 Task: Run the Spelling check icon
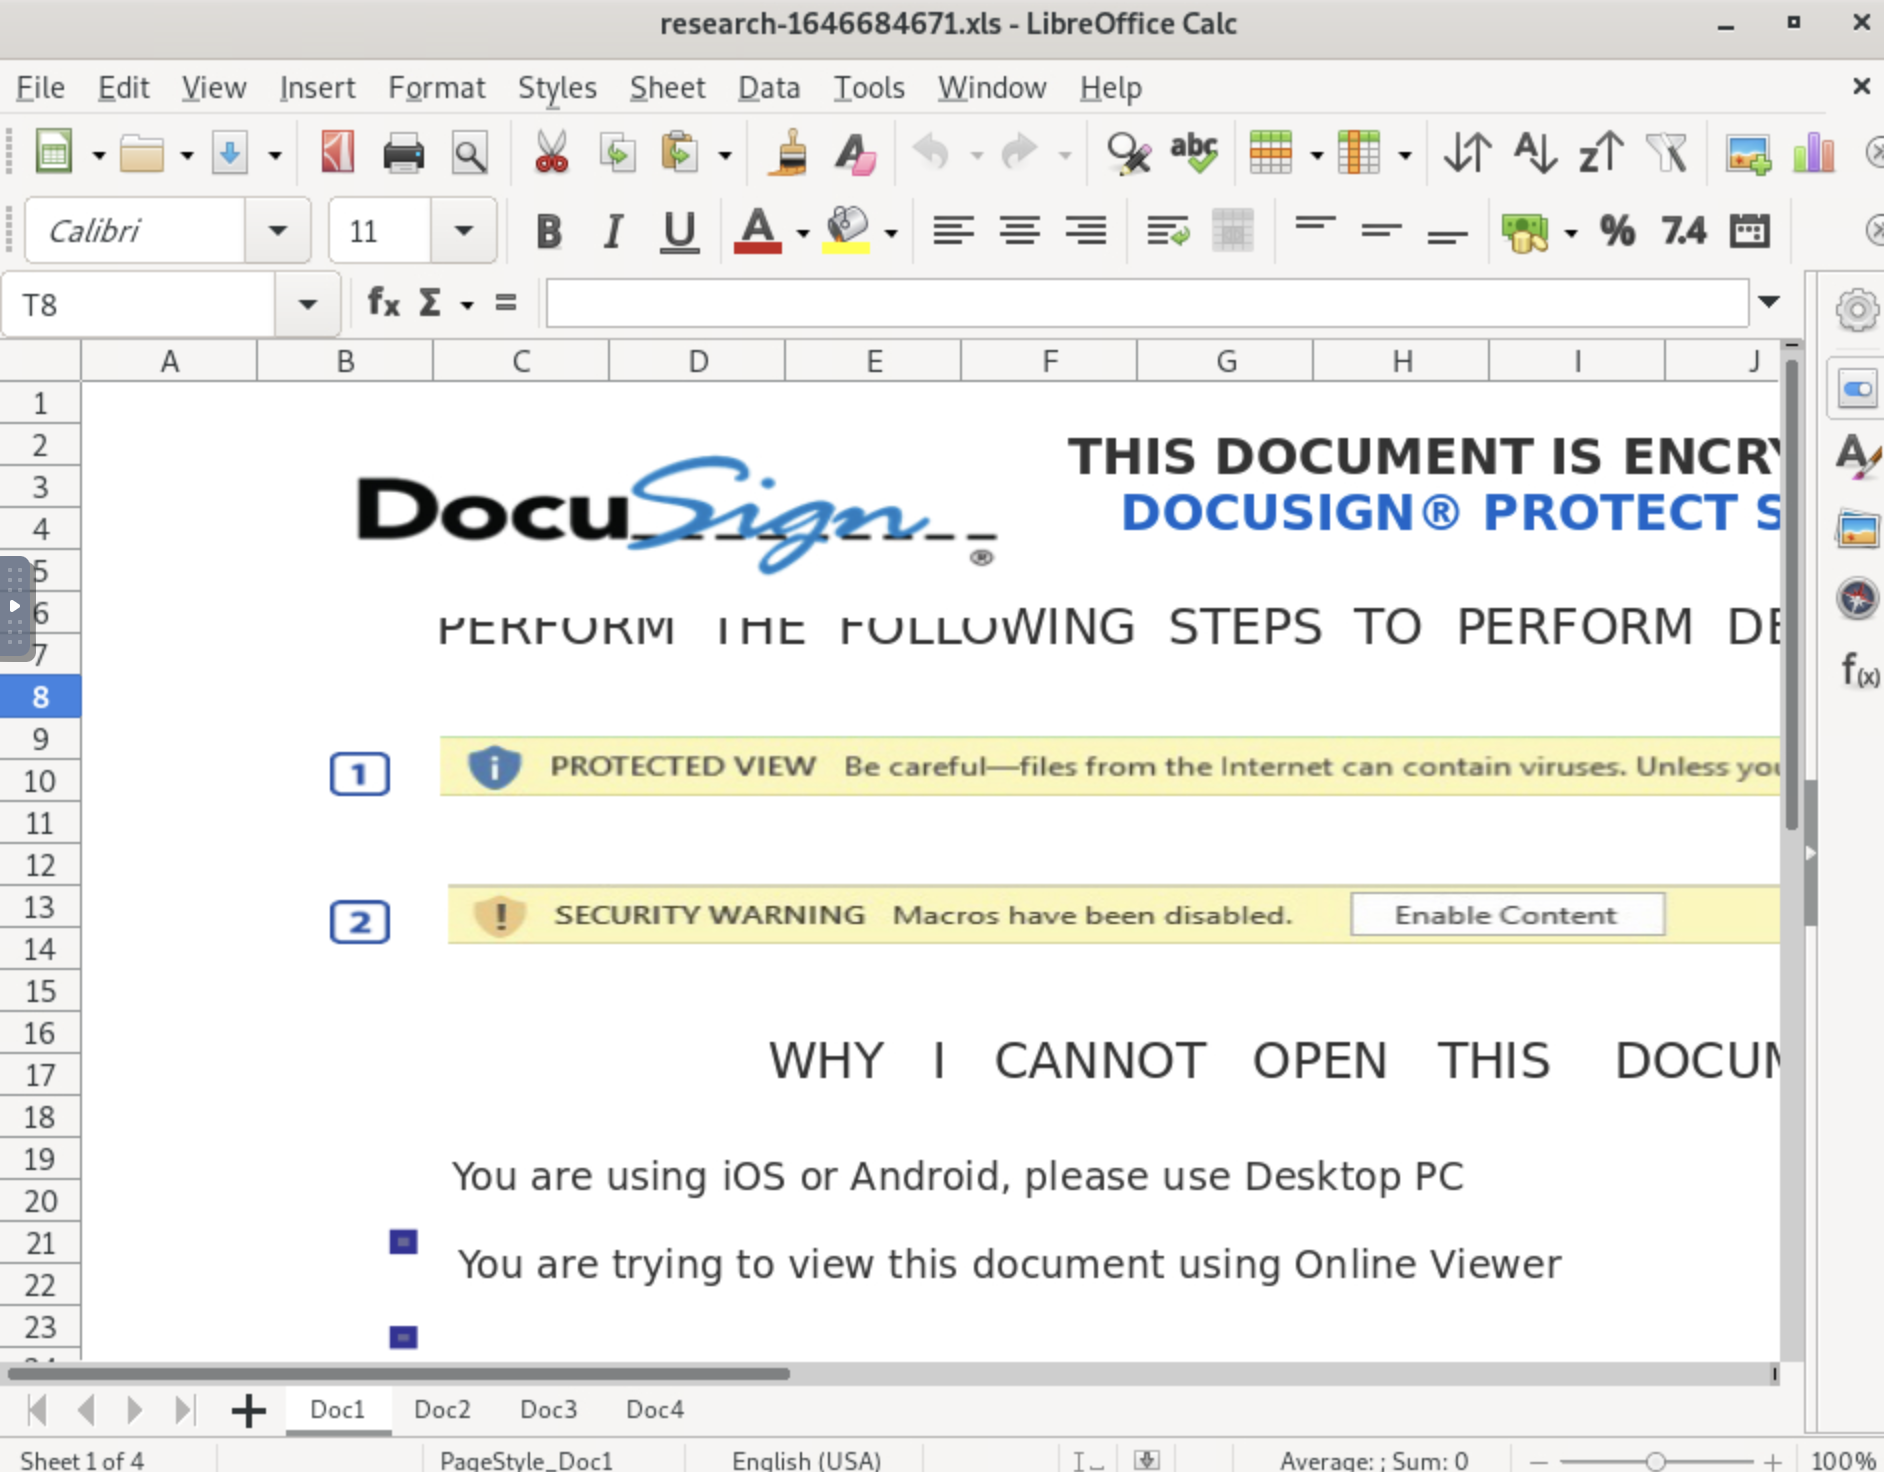click(x=1194, y=154)
